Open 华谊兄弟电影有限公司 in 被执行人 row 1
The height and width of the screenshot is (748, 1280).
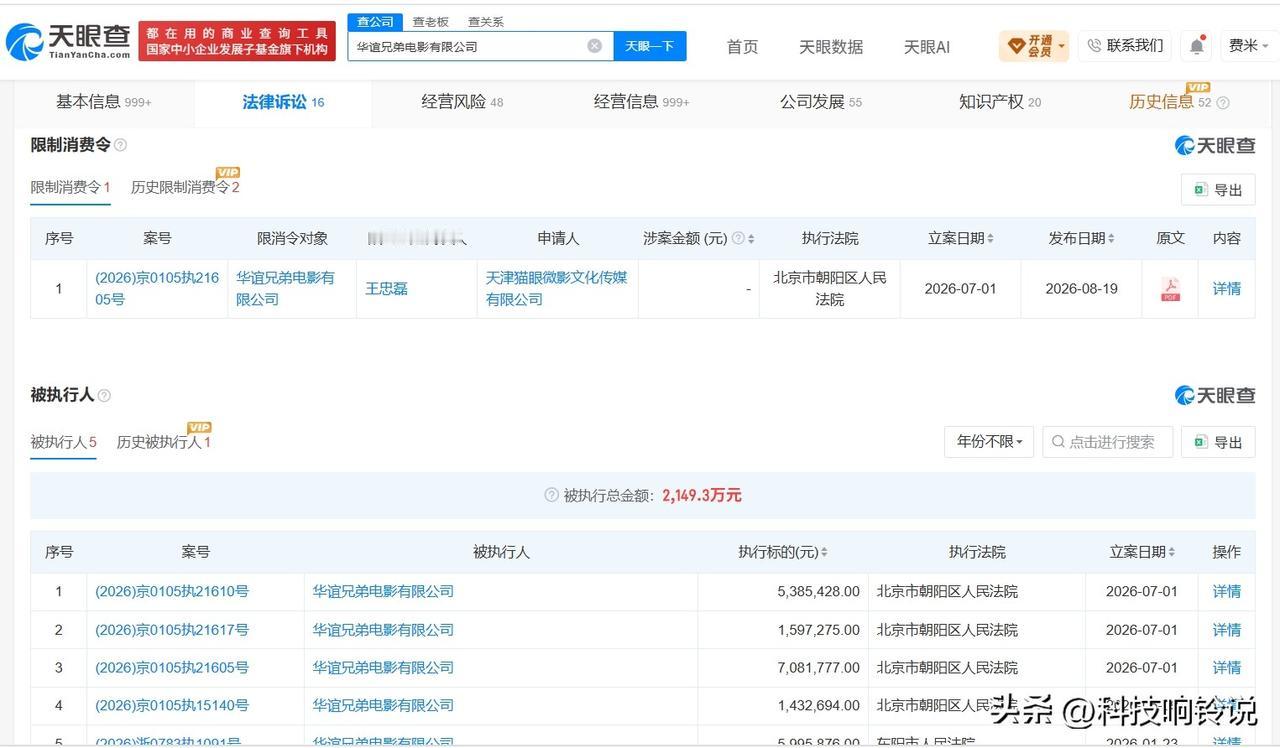pyautogui.click(x=383, y=592)
